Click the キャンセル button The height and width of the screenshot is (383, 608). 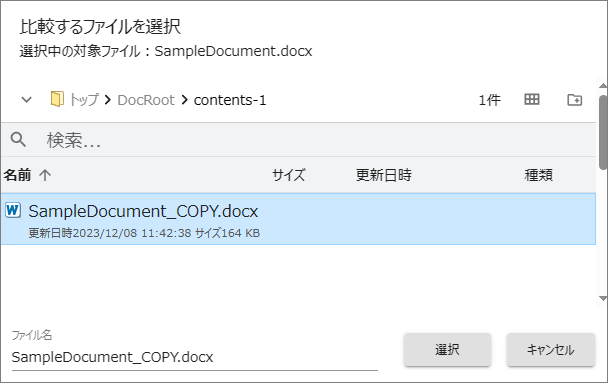pyautogui.click(x=551, y=350)
